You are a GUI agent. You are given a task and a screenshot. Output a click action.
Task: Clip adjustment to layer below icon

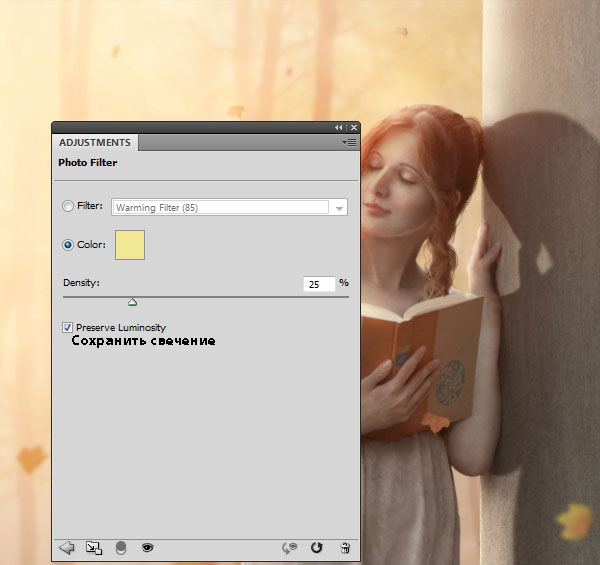point(121,548)
